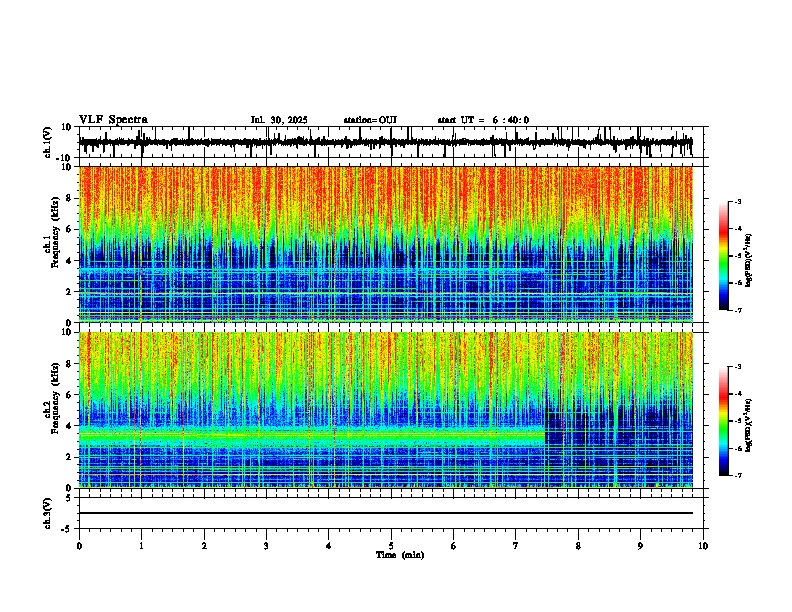
Task: Click the "3" tick on the time axis
Action: (x=266, y=546)
